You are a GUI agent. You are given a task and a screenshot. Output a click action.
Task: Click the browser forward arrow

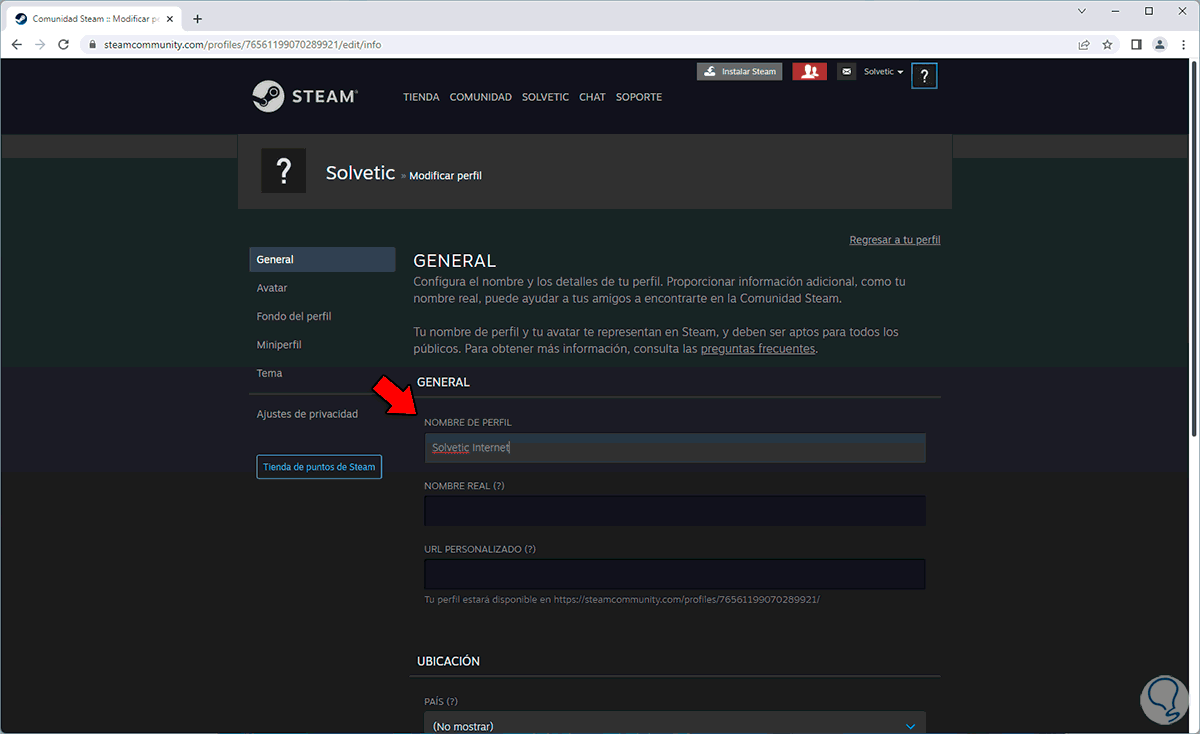tap(41, 45)
